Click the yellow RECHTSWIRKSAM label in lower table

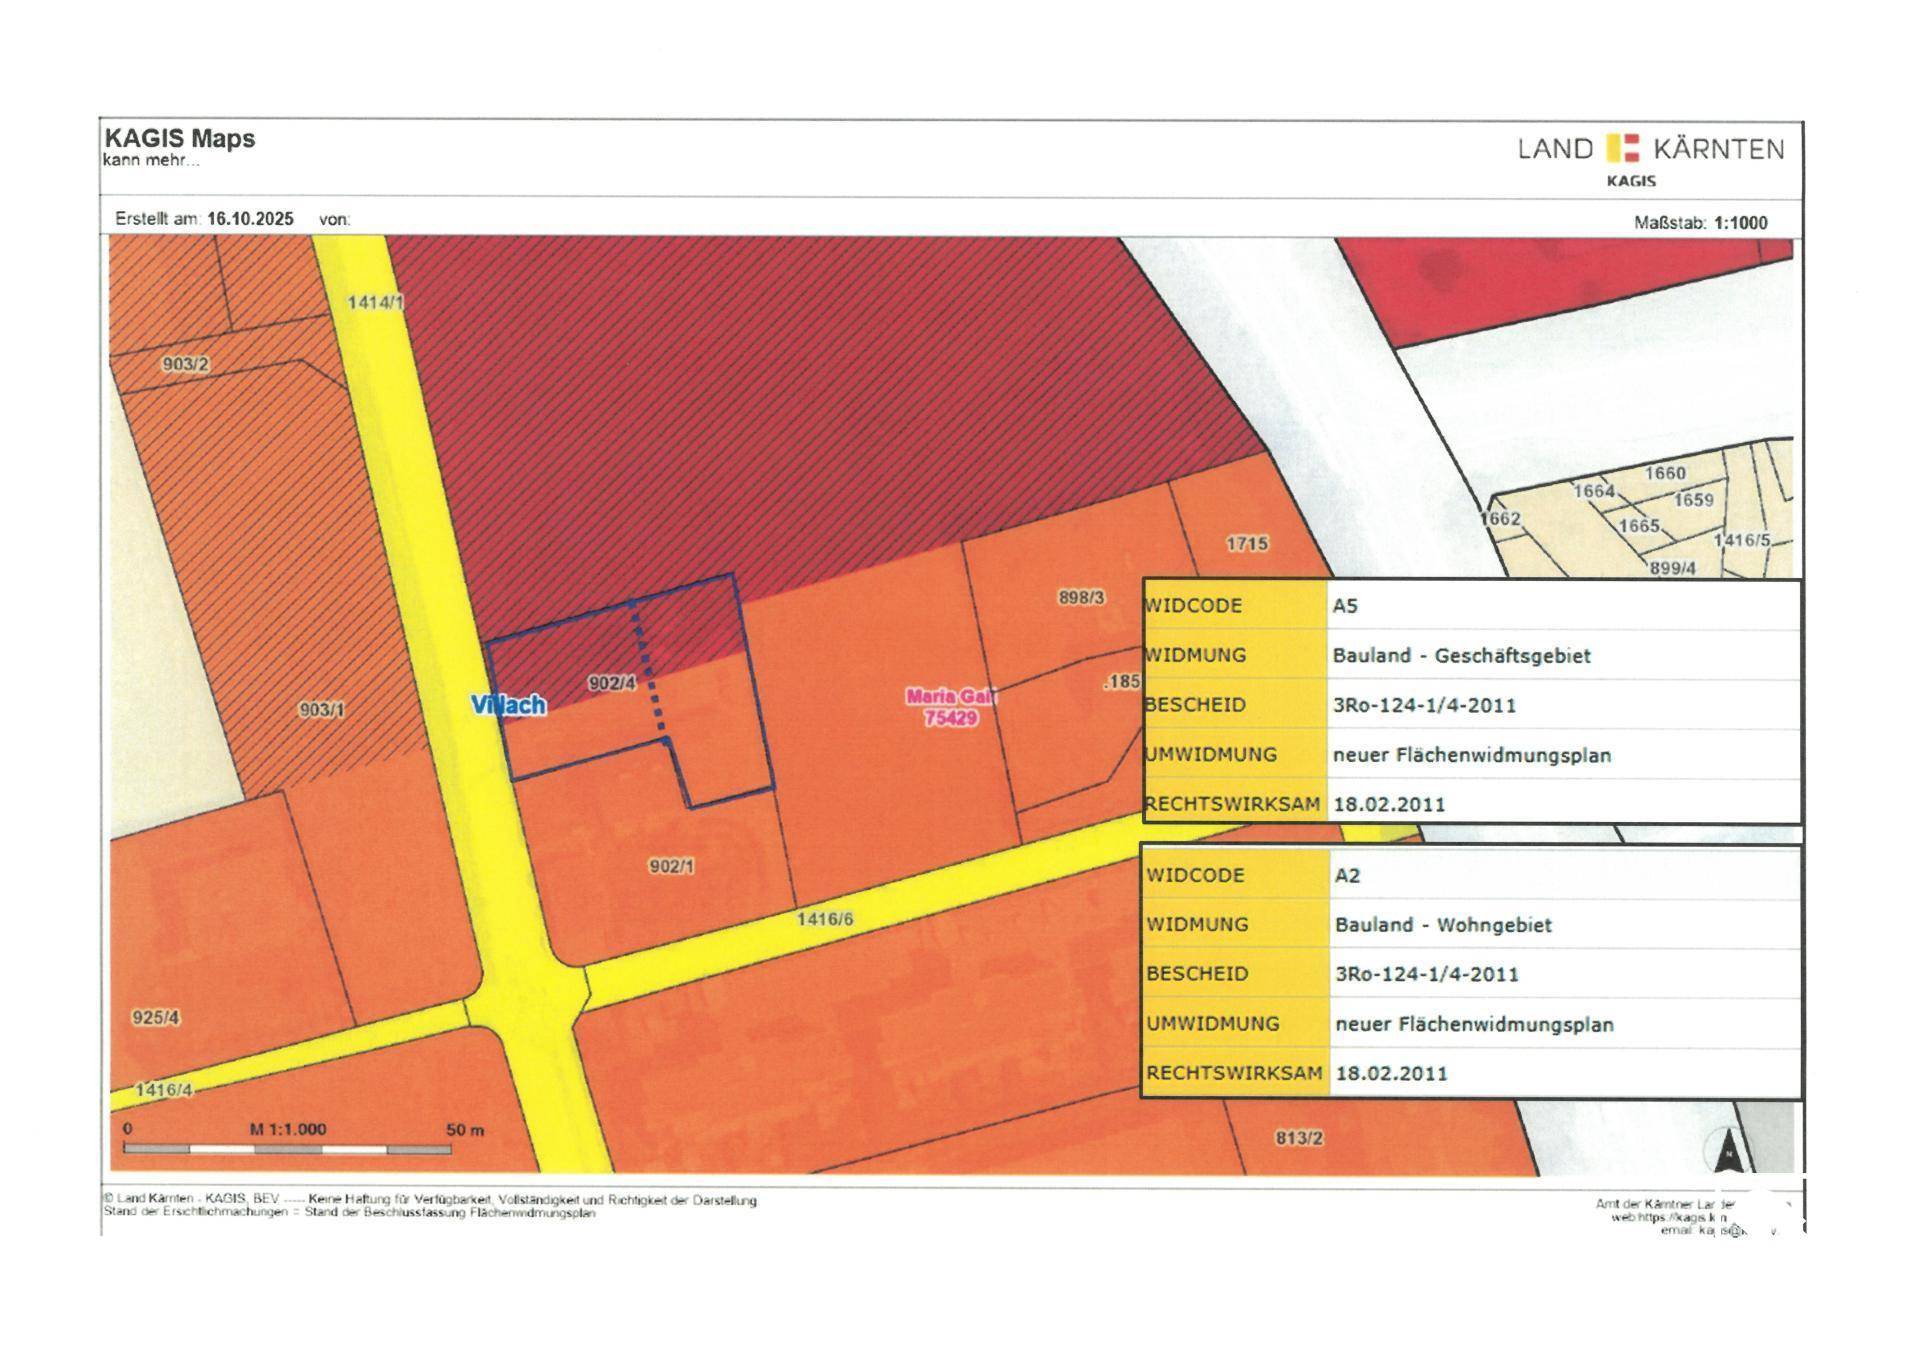tap(1234, 1073)
